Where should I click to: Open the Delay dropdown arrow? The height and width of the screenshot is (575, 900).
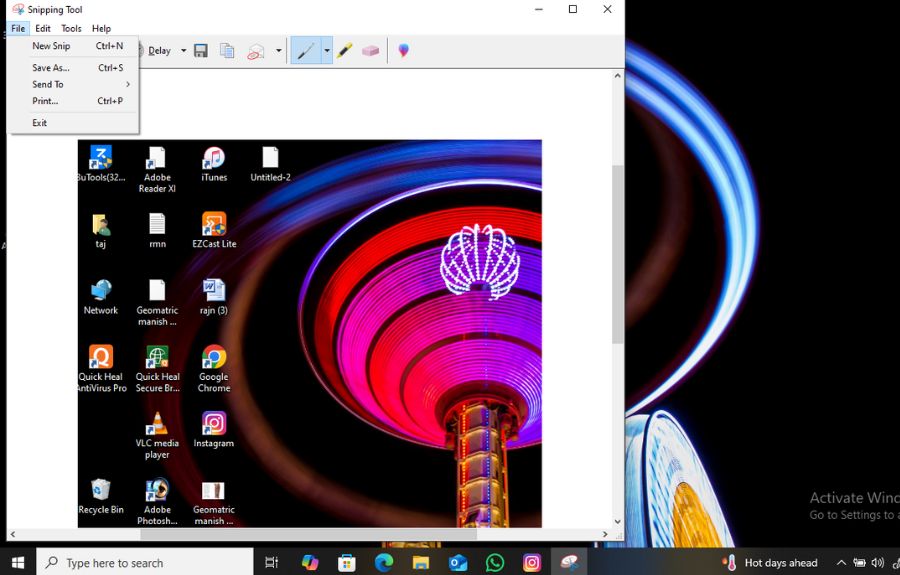(x=184, y=50)
